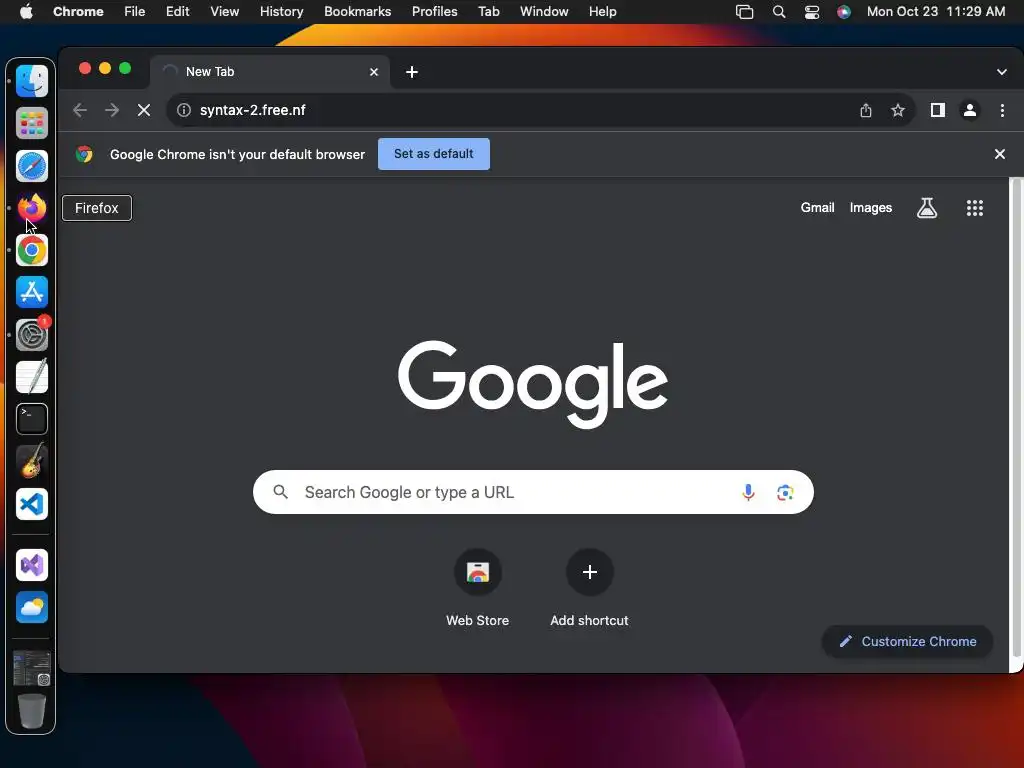Open a new tab with plus button
The height and width of the screenshot is (768, 1024).
[411, 72]
